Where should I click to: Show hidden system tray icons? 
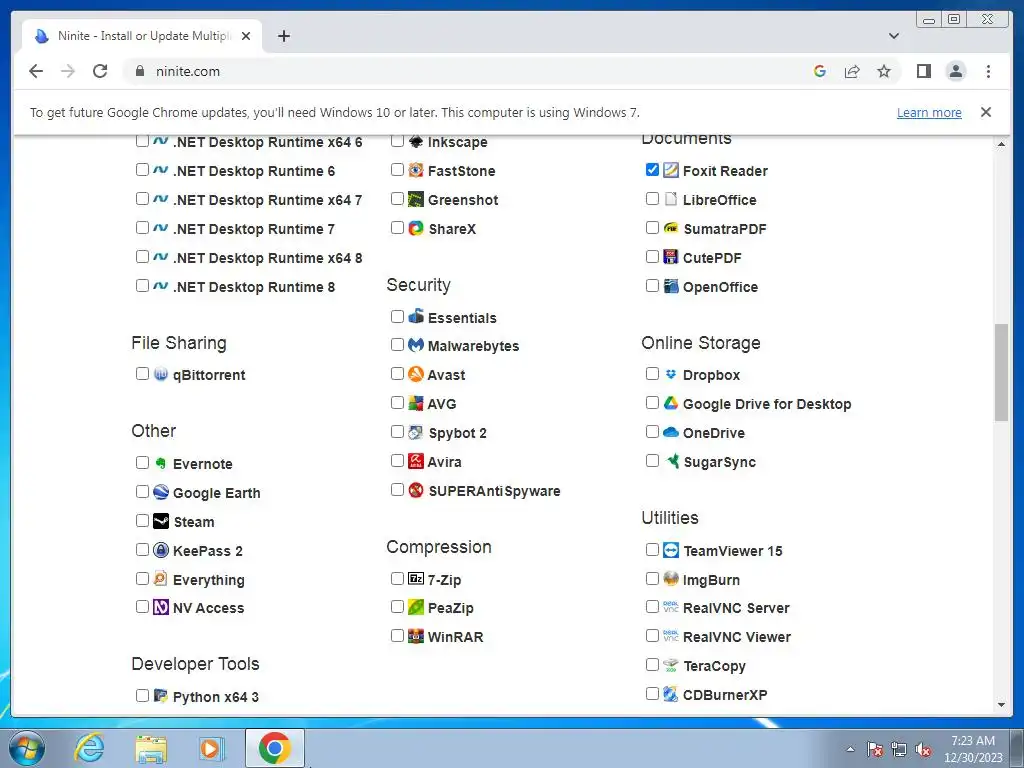click(850, 749)
